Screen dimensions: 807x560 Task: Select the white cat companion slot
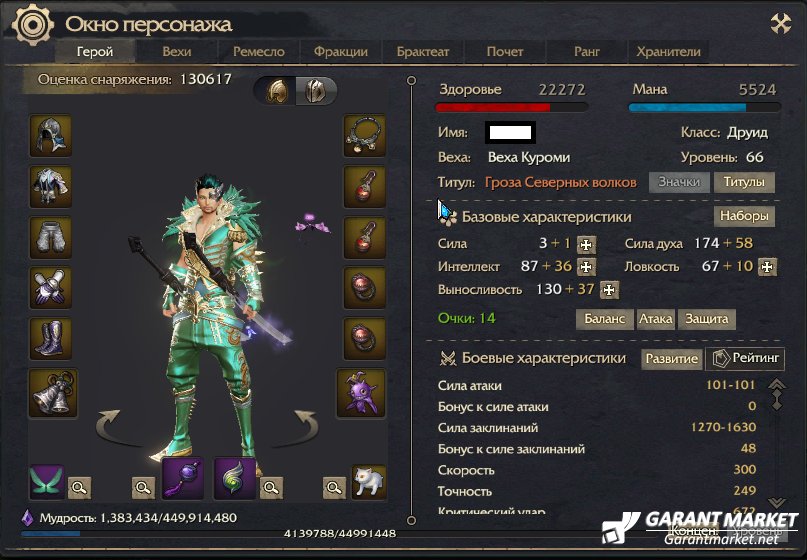pyautogui.click(x=369, y=482)
